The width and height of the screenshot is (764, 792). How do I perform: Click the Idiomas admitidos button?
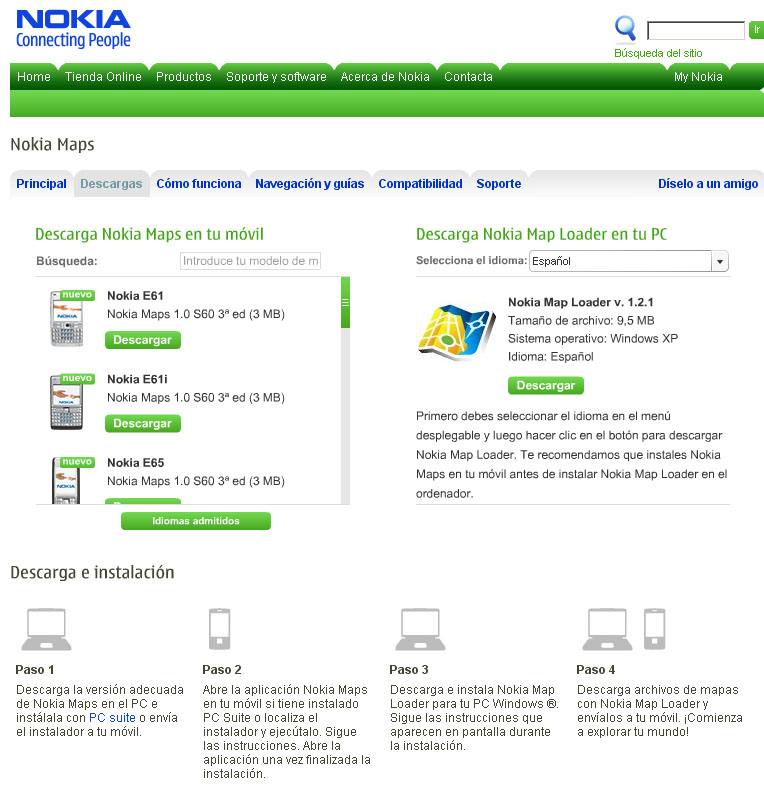coord(196,521)
